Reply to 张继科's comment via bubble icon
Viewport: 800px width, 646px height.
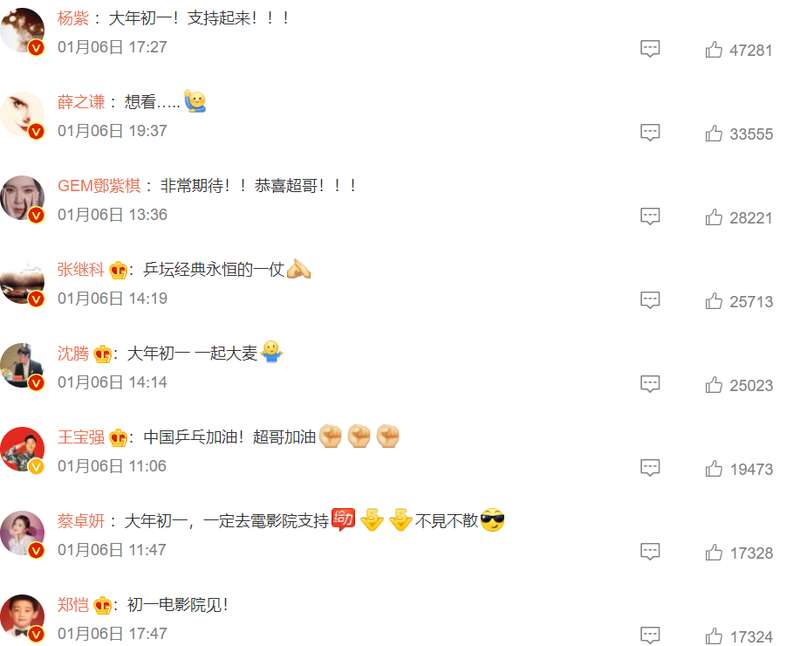coord(650,300)
